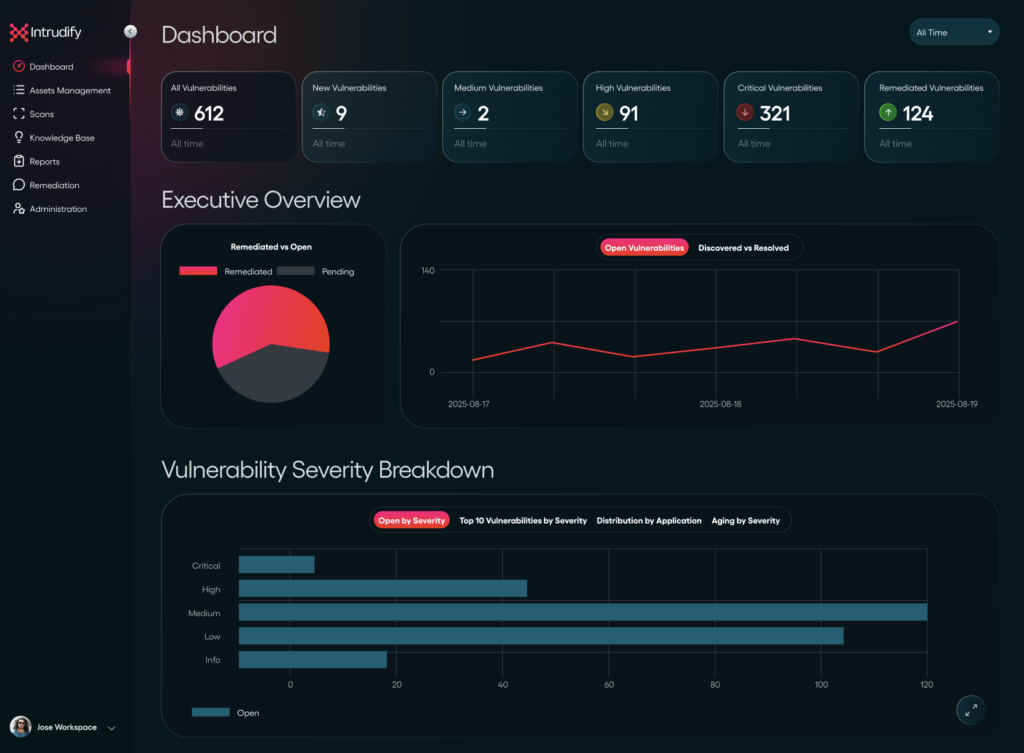Click the Scans icon in sidebar

pos(18,114)
